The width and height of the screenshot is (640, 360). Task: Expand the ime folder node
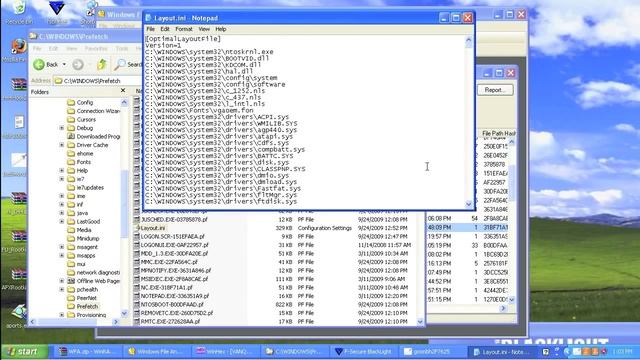pos(62,196)
